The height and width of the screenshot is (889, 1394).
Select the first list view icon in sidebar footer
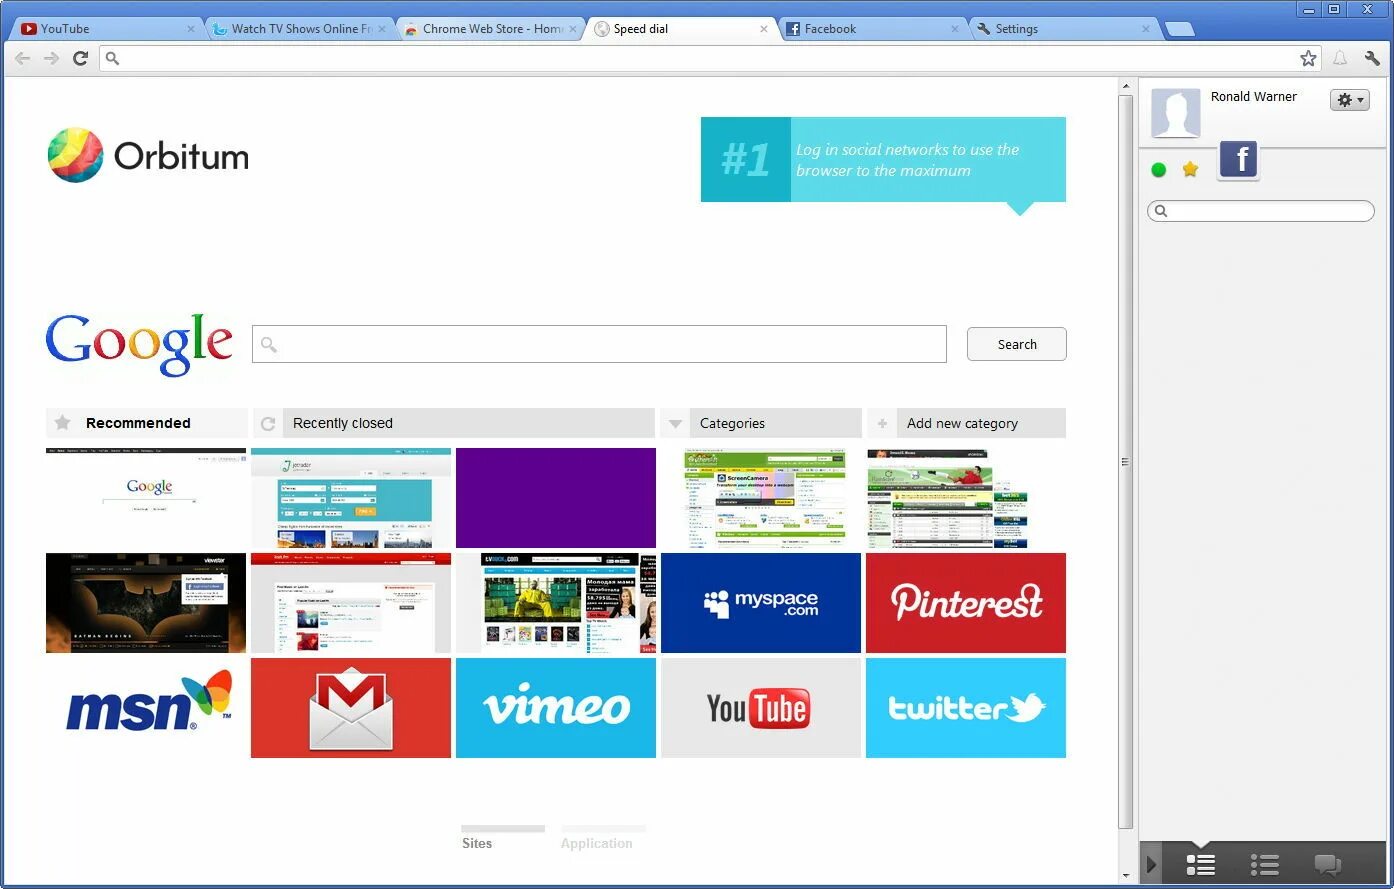tap(1200, 864)
